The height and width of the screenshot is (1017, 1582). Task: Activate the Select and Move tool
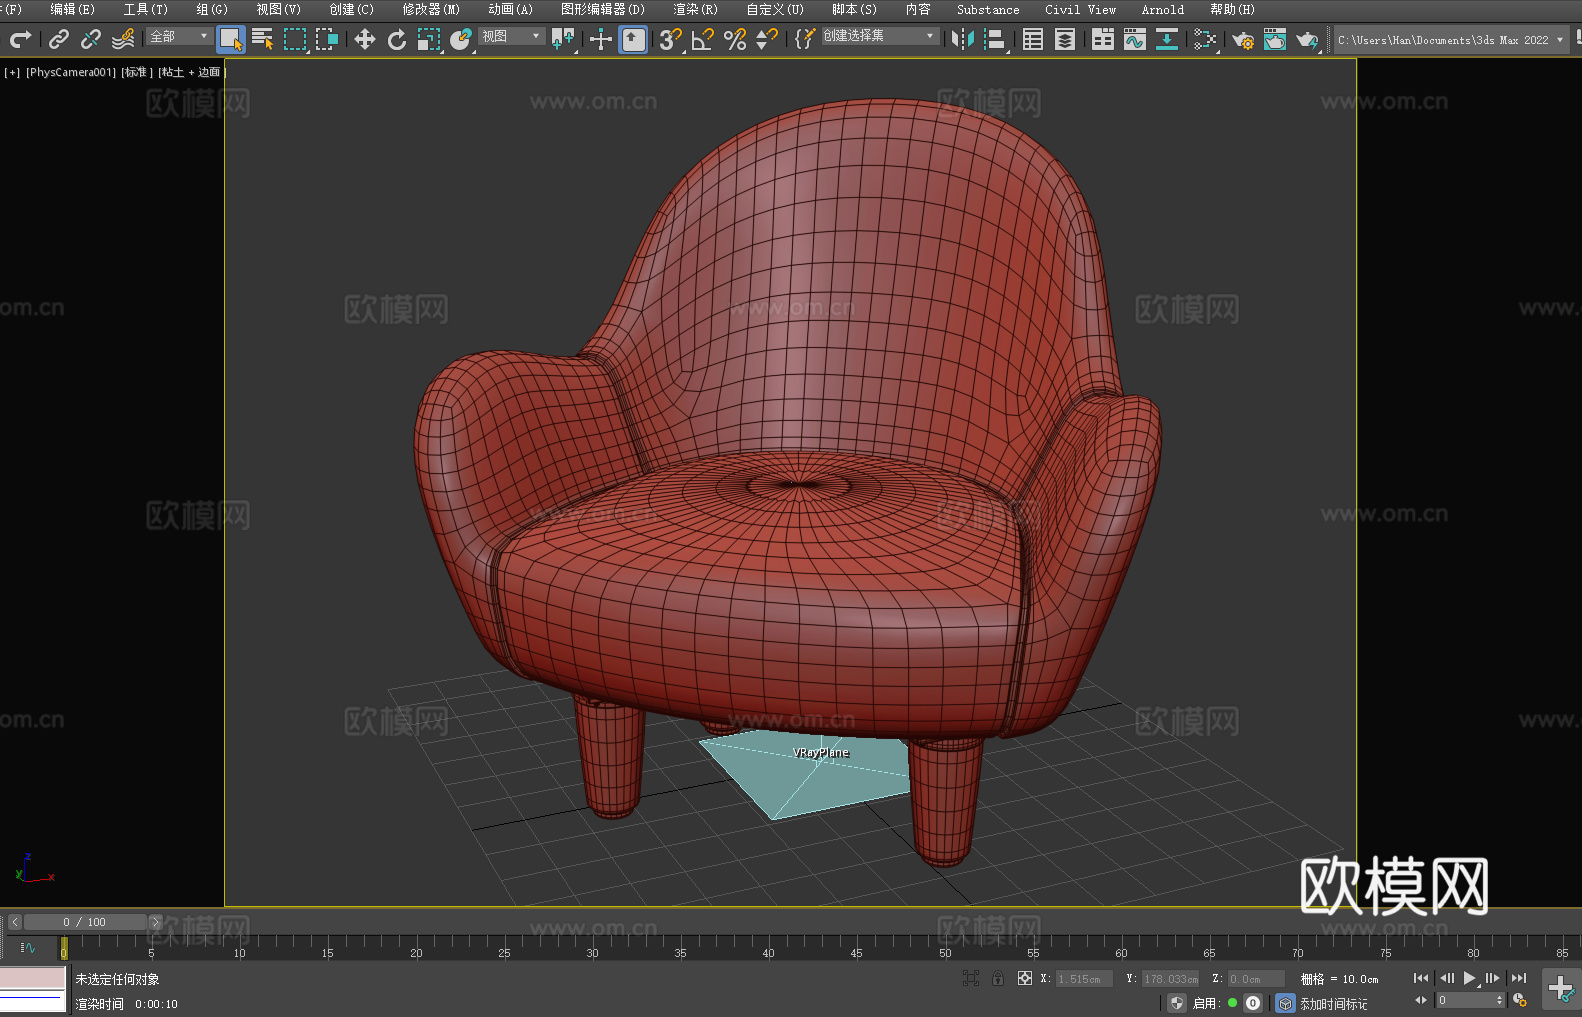click(365, 39)
